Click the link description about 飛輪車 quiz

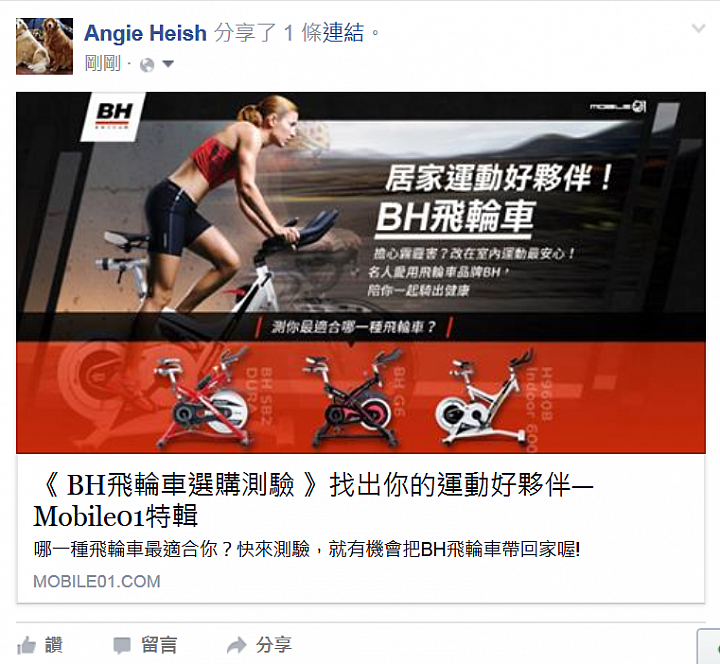pyautogui.click(x=307, y=549)
